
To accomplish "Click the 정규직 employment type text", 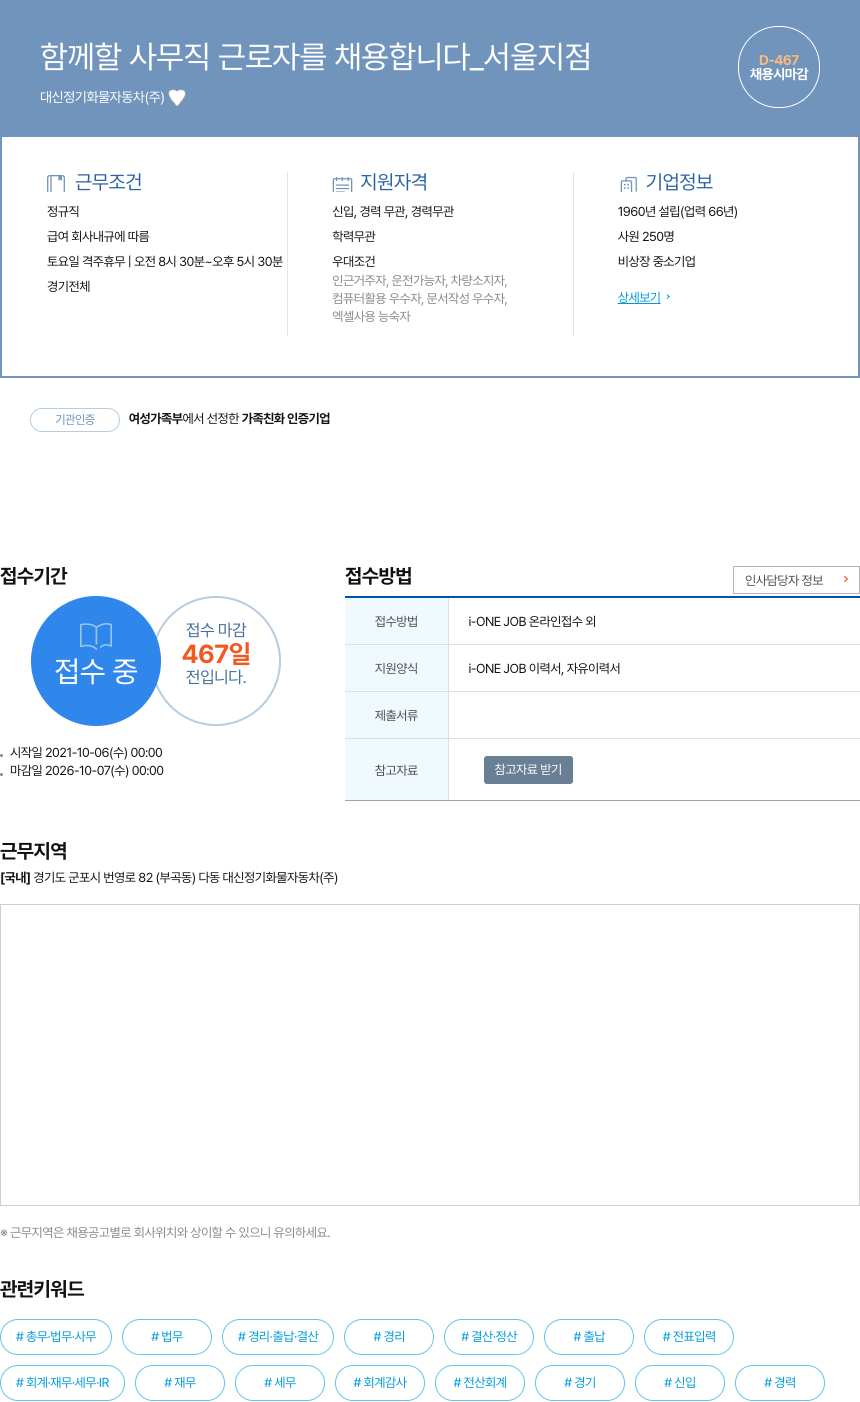I will tap(63, 211).
